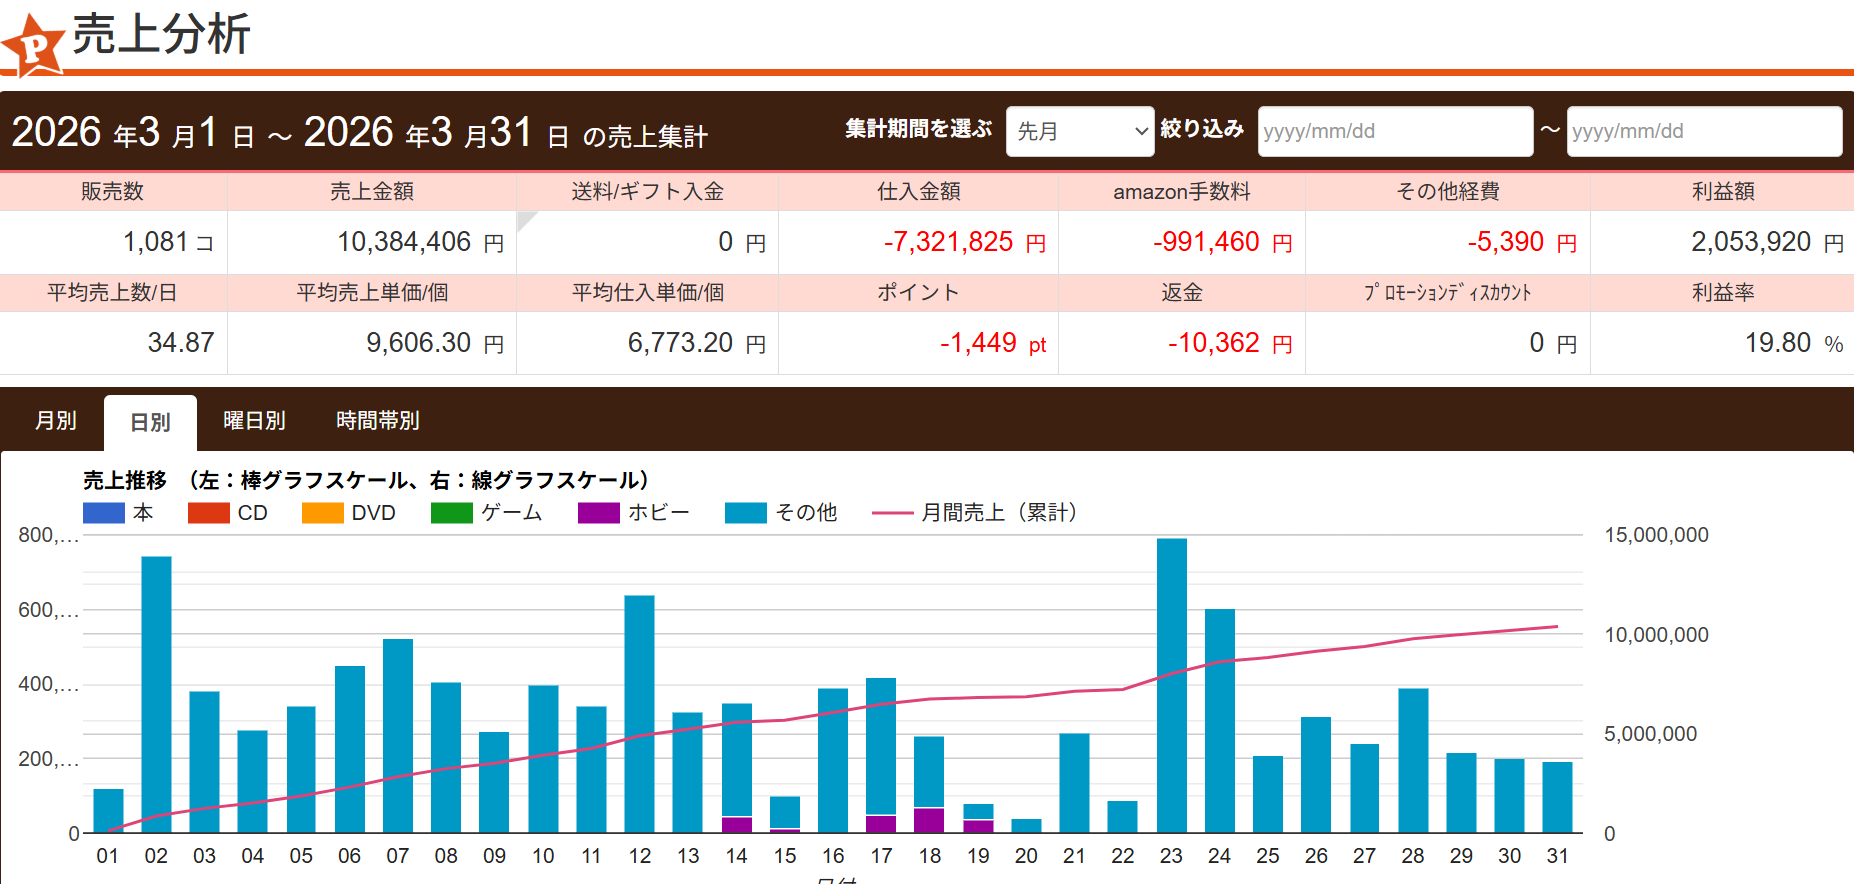Switch to the 時間帯別 tab
Viewport: 1854px width, 884px height.
click(377, 421)
